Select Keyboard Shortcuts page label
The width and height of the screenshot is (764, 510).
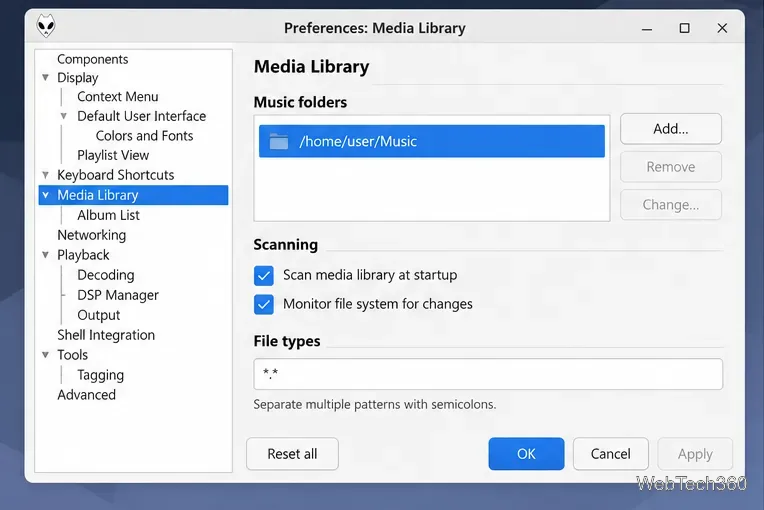tap(115, 174)
